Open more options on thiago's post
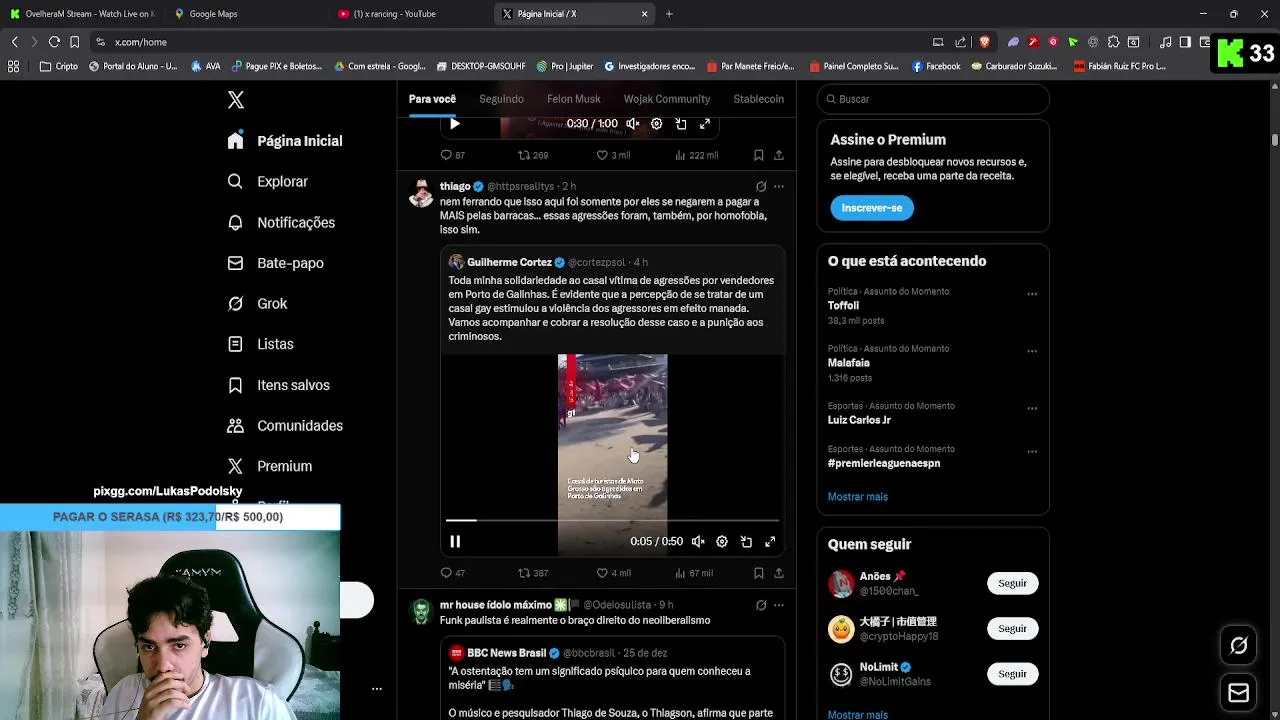Image resolution: width=1280 pixels, height=720 pixels. pyautogui.click(x=779, y=186)
